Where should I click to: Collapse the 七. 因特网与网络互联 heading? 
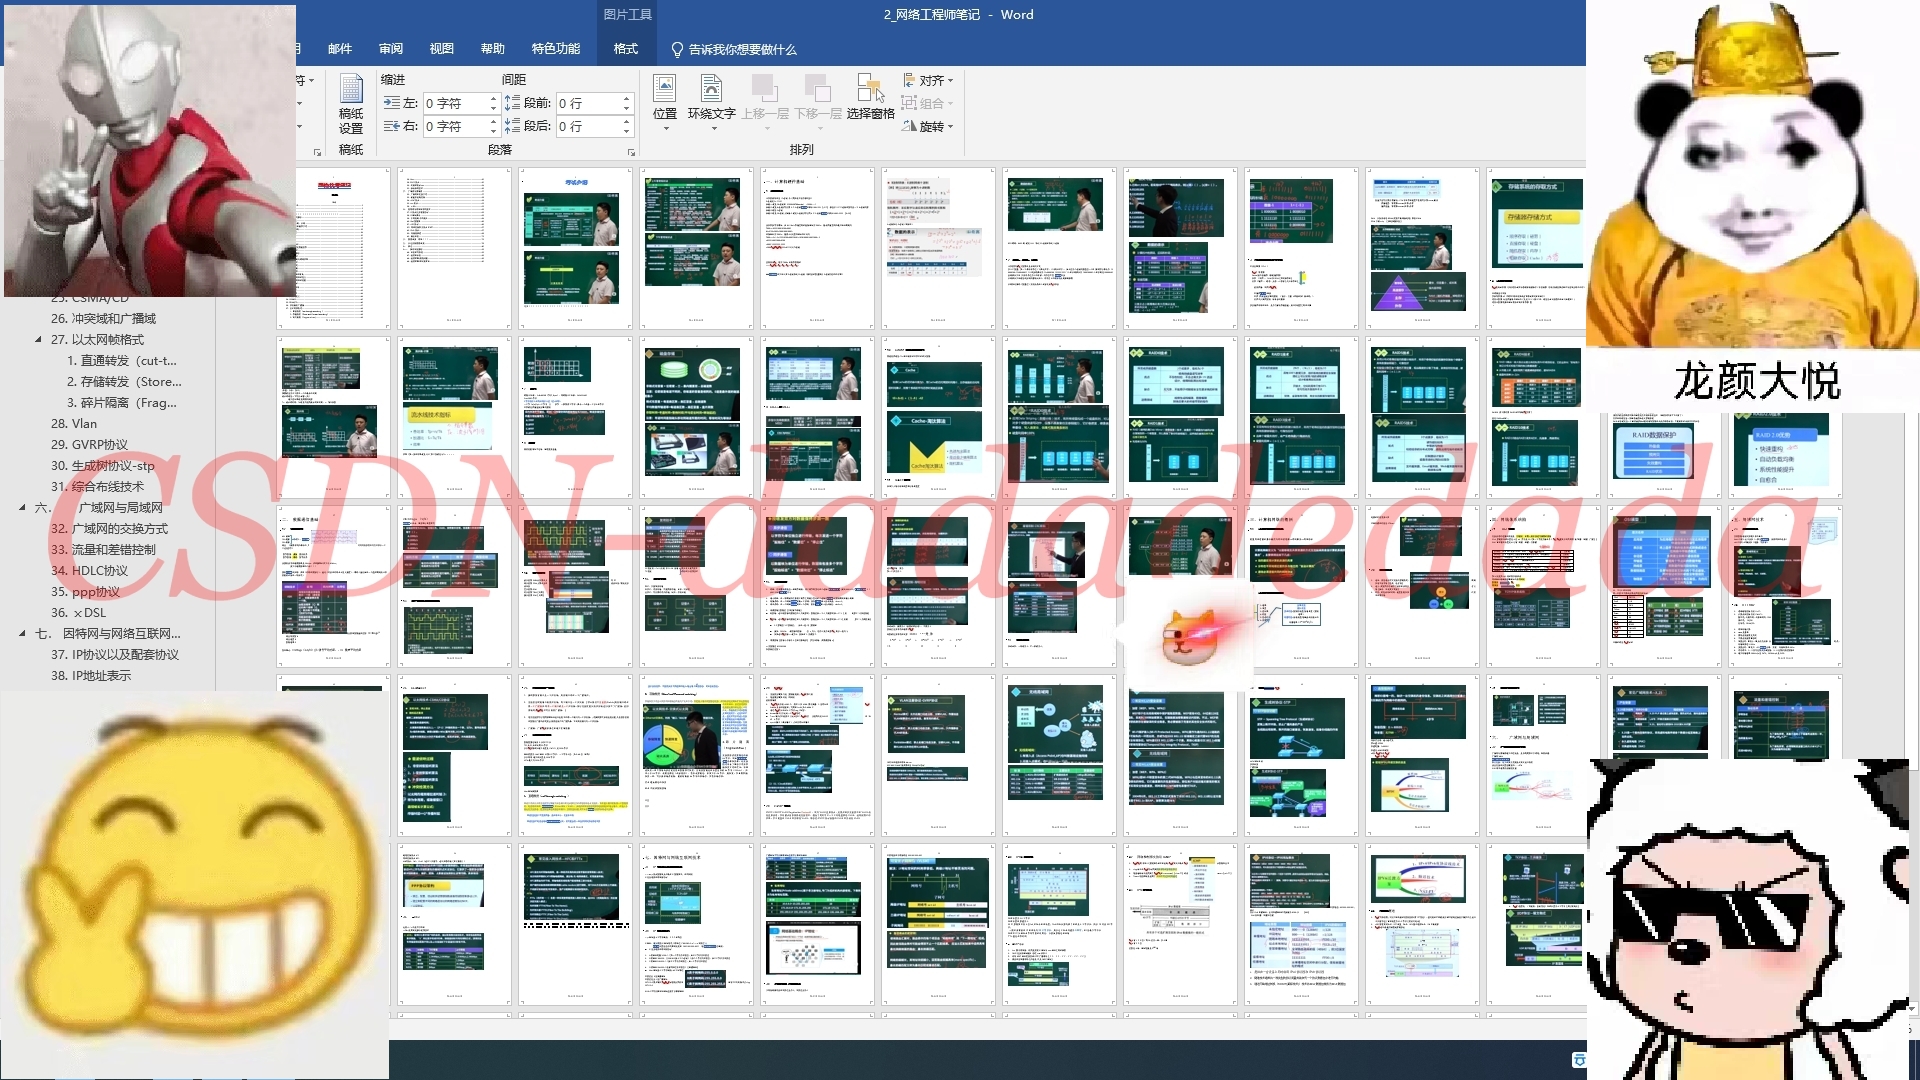22,634
